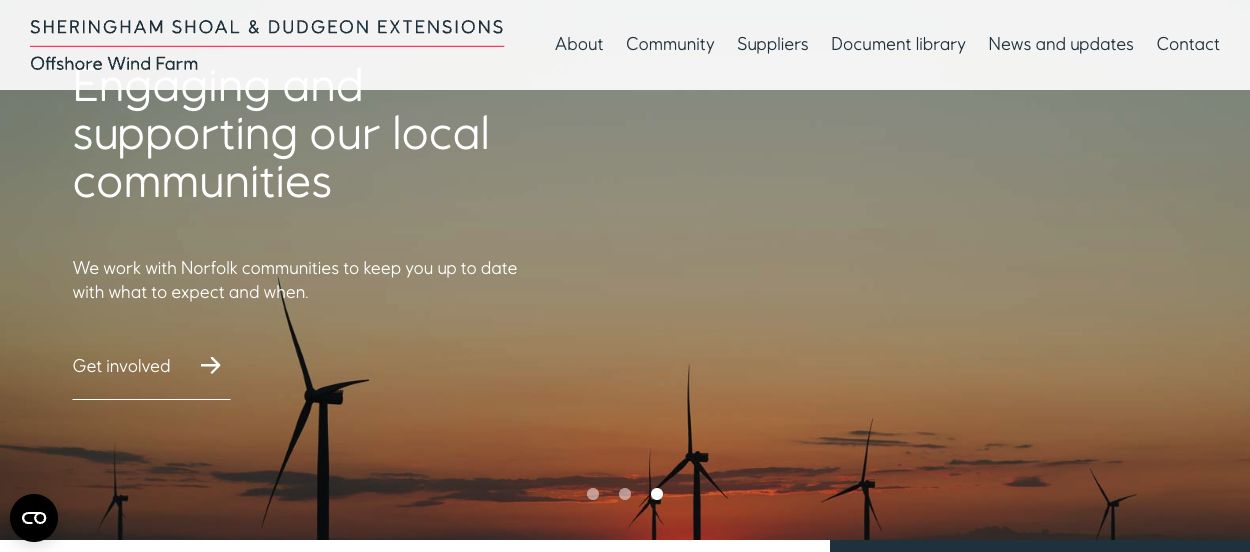Viewport: 1250px width, 552px height.
Task: Click the 'Offshore Wind Farm' subtitle text
Action: (x=114, y=64)
